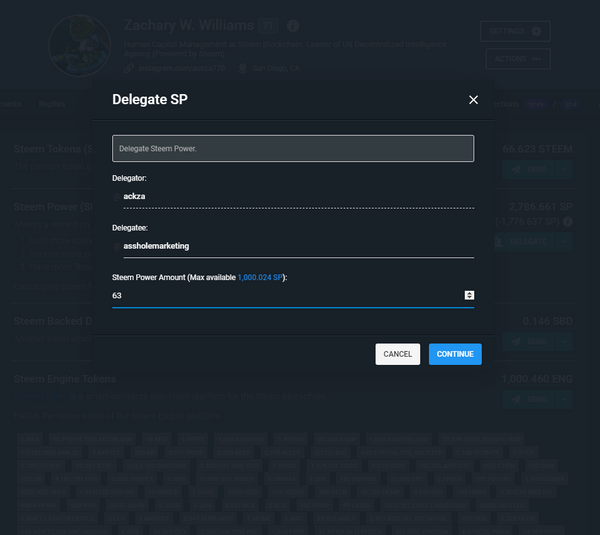Click the Delegate SP dialog title
This screenshot has width=600, height=535.
[150, 99]
